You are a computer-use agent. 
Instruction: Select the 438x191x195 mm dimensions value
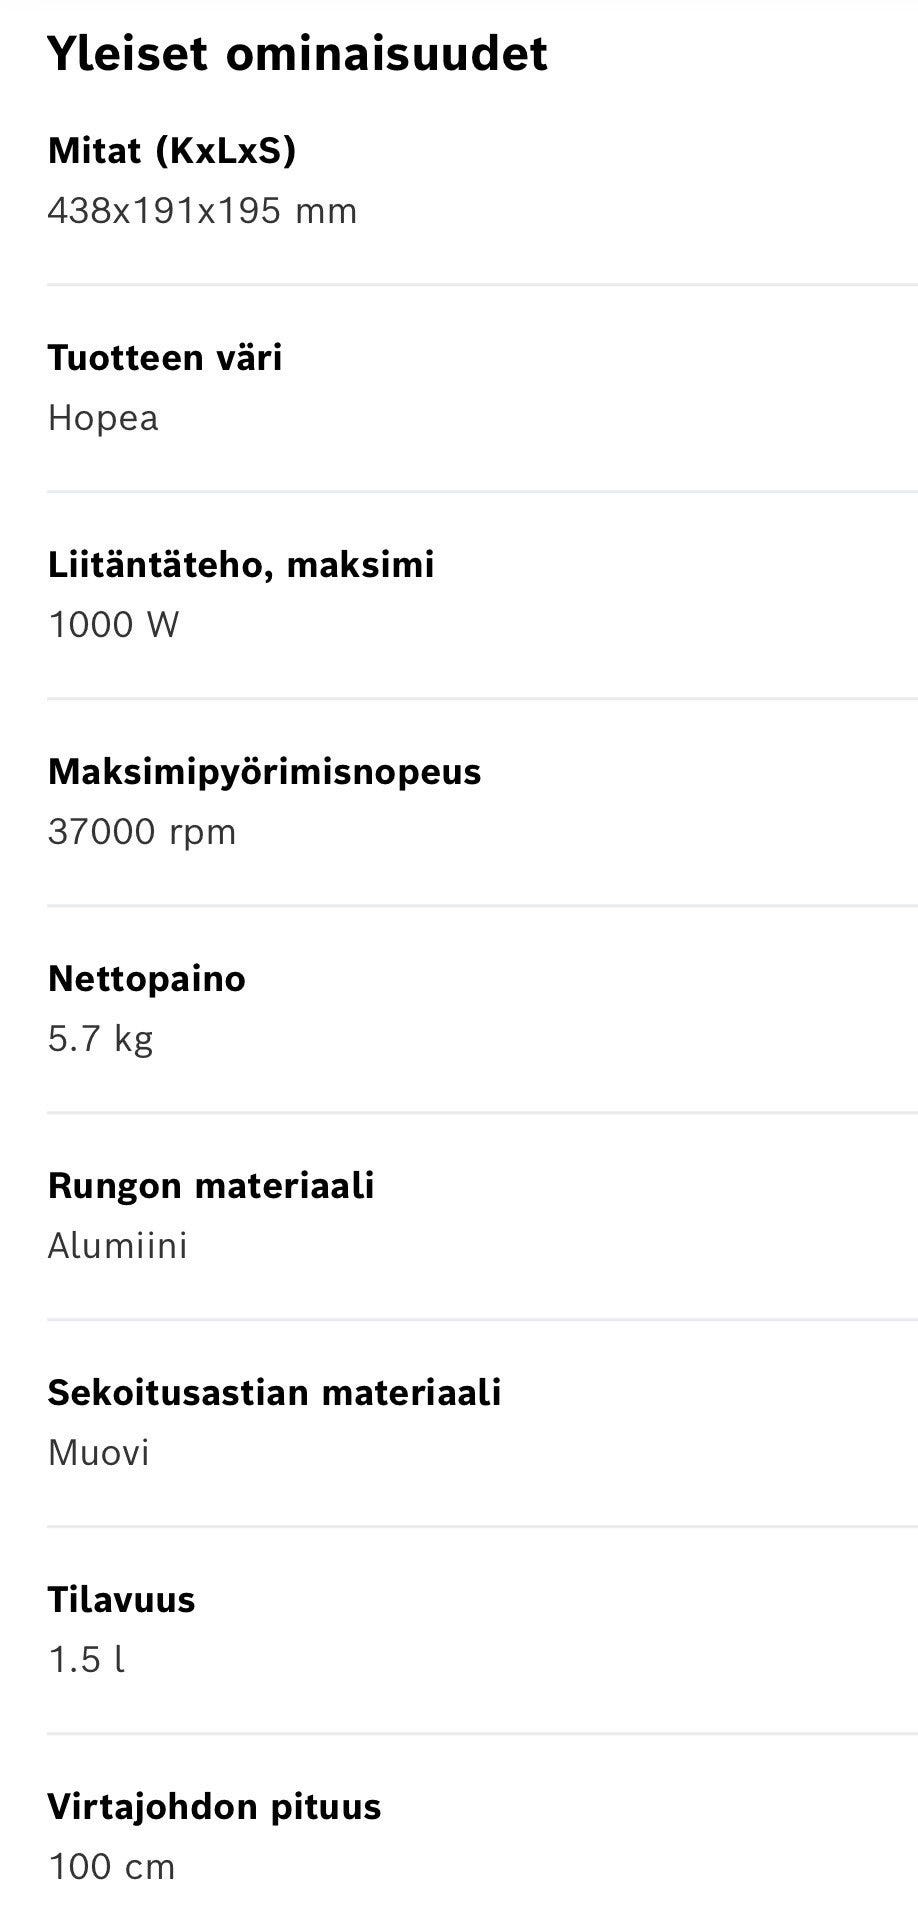(202, 211)
